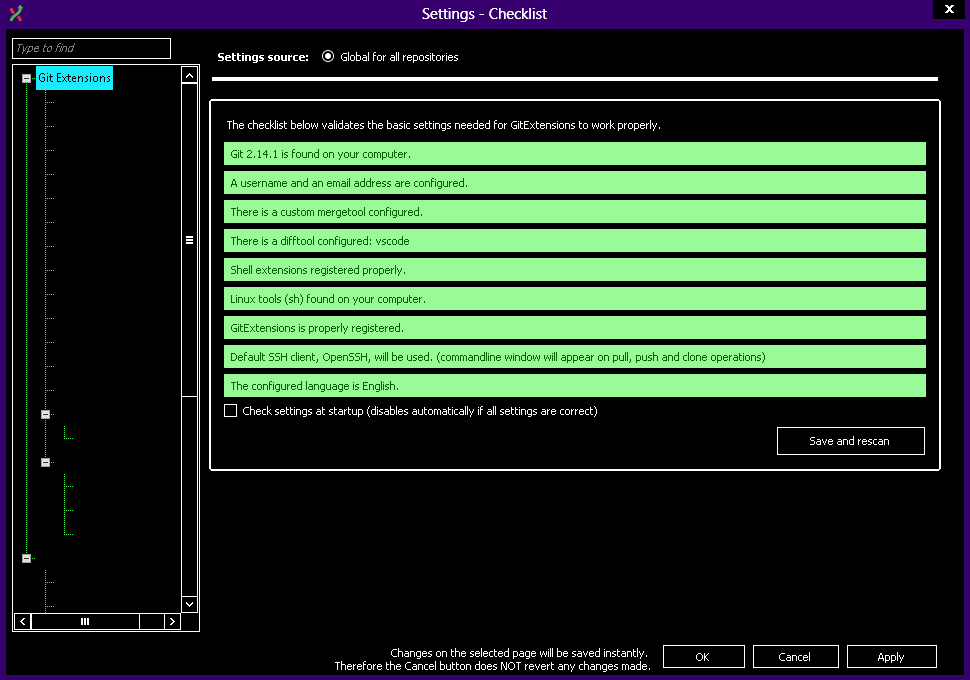Click 'Shell extensions registered properly' row
The height and width of the screenshot is (680, 970).
(x=575, y=270)
